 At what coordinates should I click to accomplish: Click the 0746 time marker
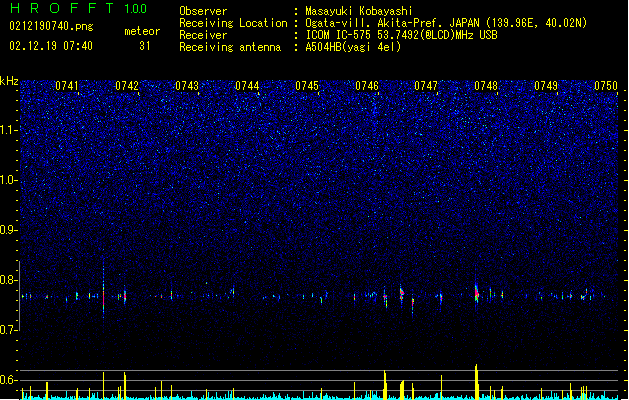367,86
